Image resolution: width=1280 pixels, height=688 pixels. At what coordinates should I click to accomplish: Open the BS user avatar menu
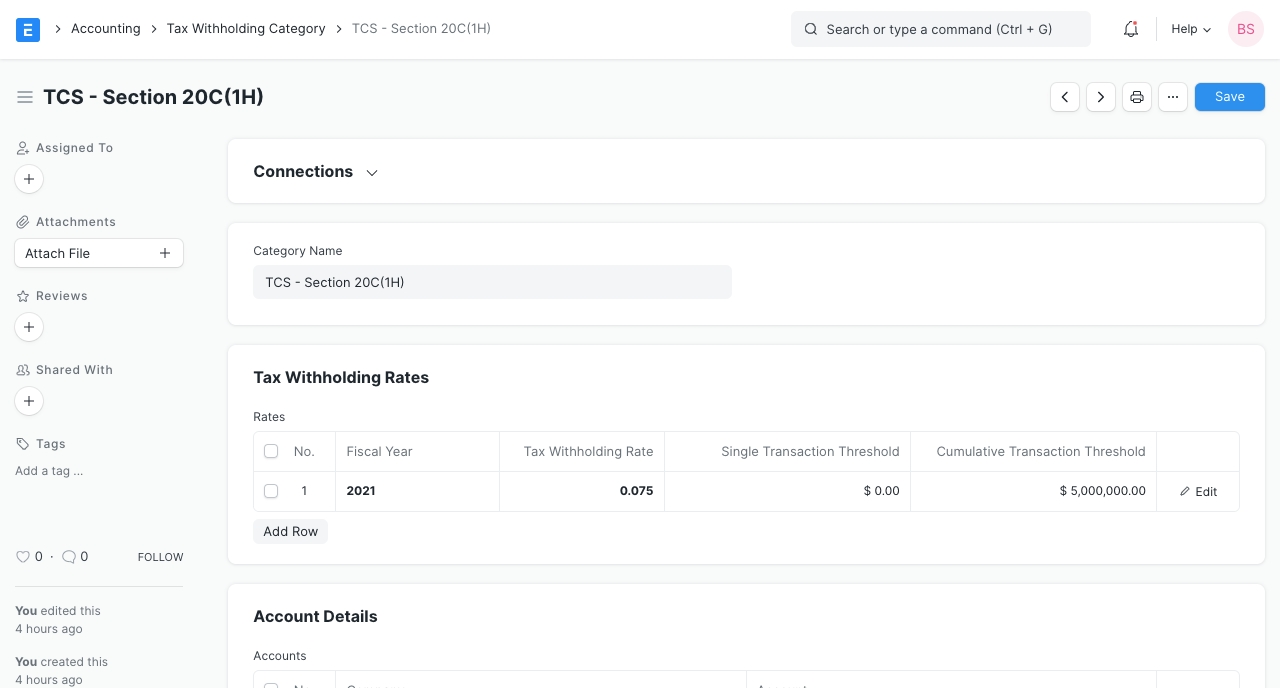point(1246,29)
